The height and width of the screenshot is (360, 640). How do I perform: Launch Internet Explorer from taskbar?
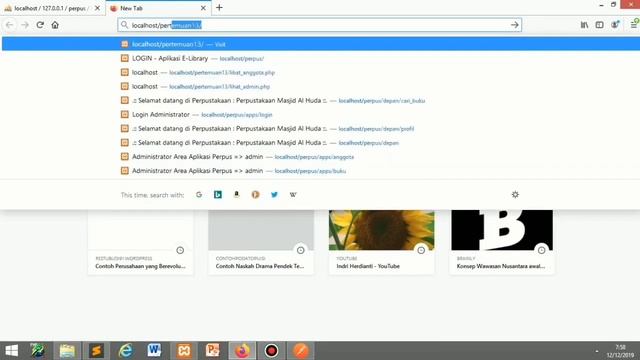125,351
